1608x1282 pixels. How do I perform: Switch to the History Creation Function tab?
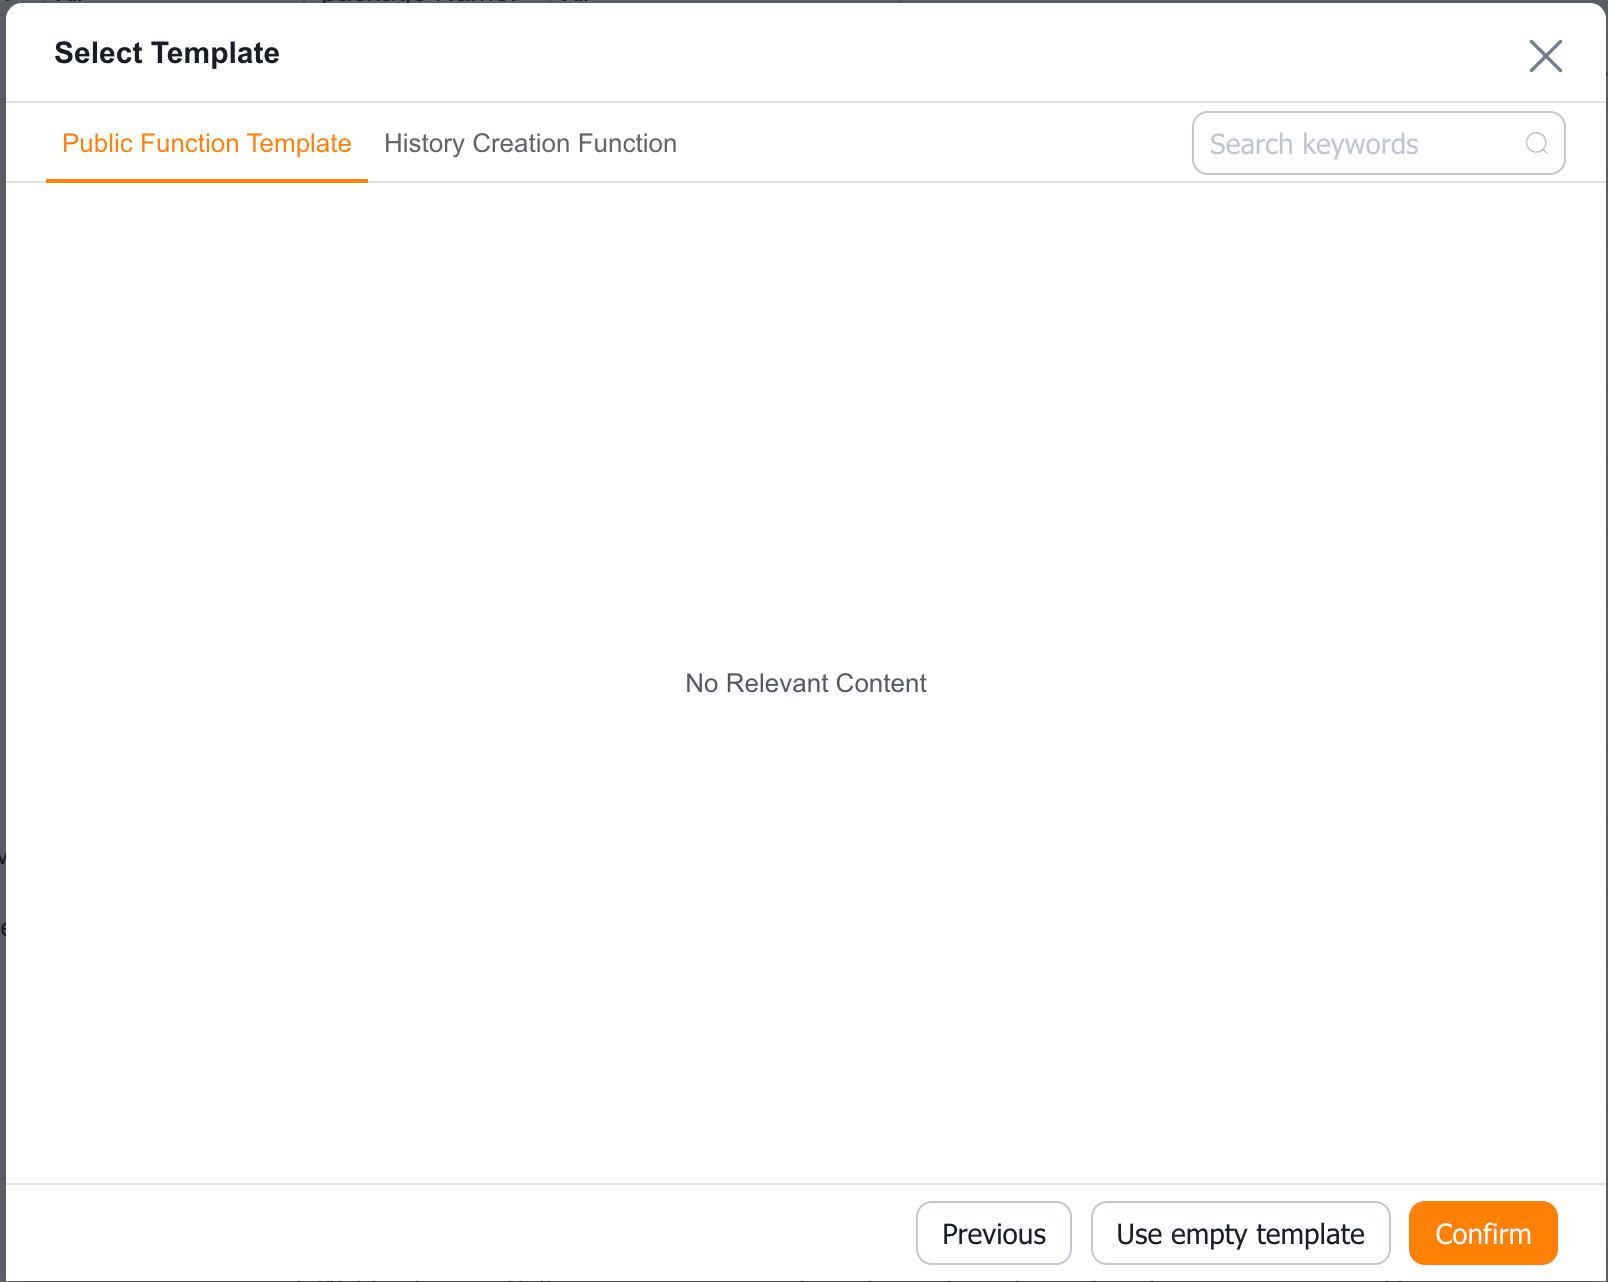pos(529,143)
